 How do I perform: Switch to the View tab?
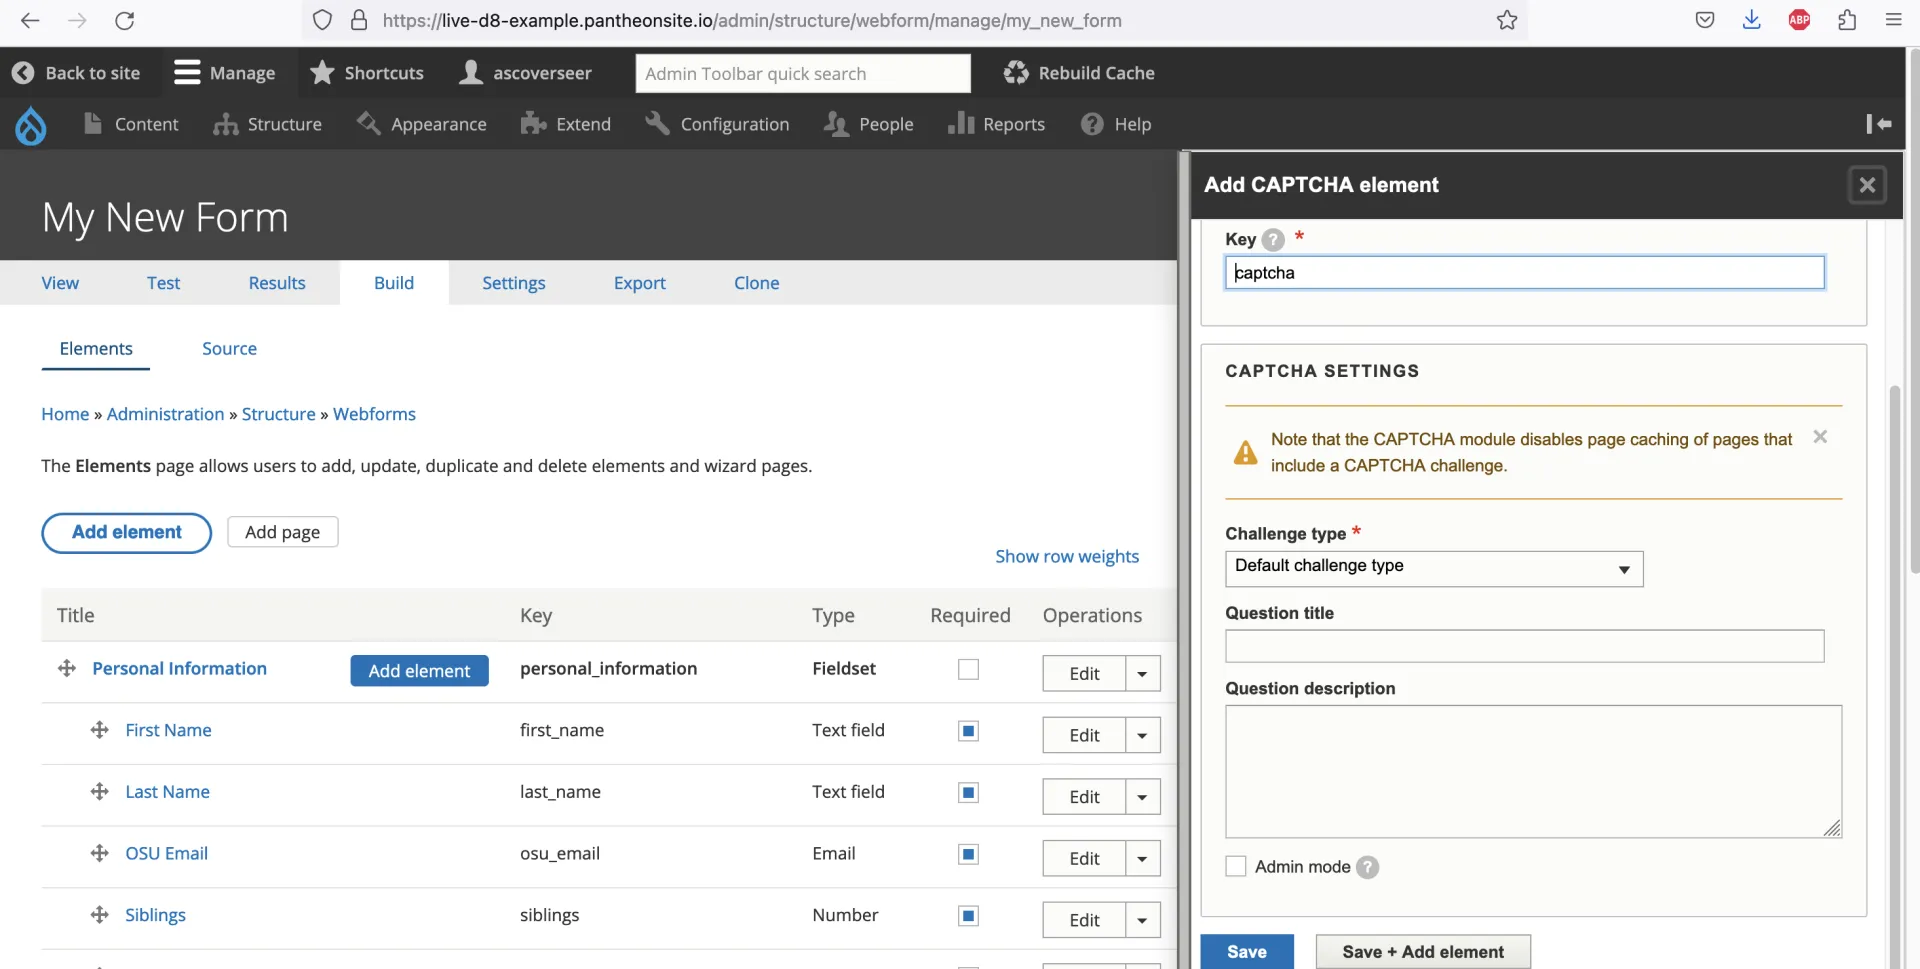(60, 283)
